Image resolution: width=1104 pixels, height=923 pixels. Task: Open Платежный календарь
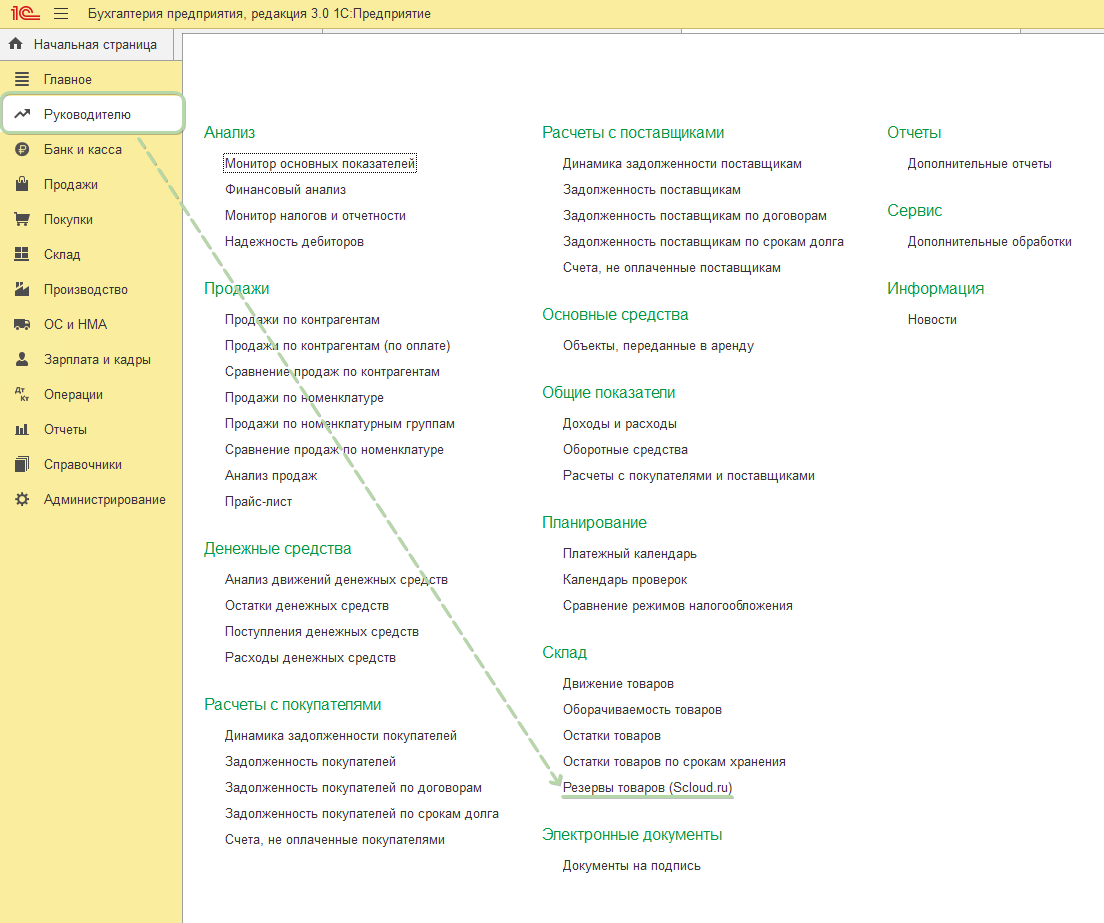(x=629, y=554)
